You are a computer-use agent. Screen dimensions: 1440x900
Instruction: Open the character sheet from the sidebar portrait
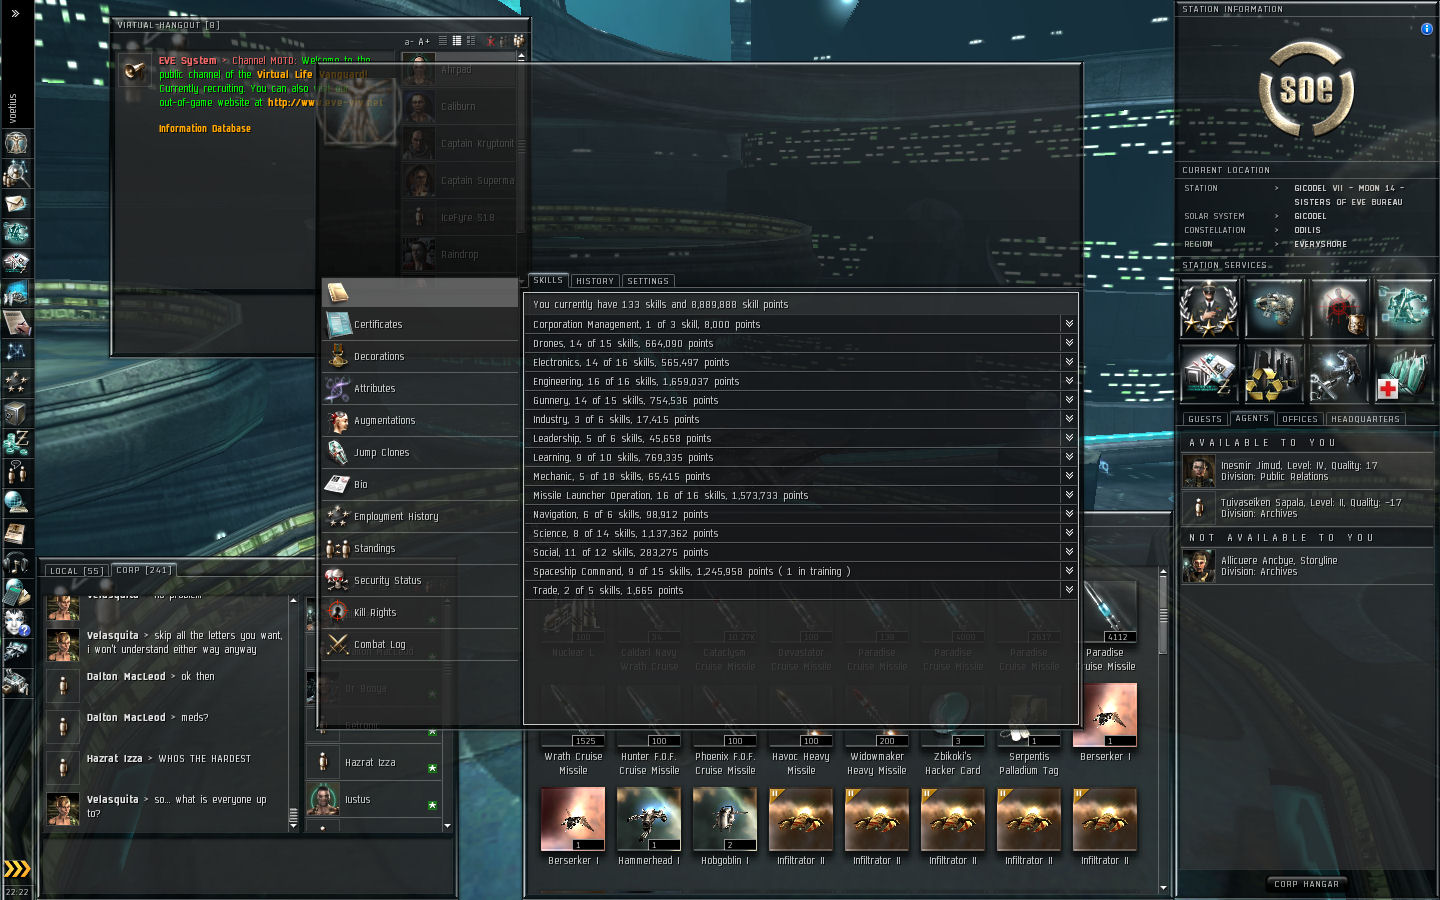[16, 143]
